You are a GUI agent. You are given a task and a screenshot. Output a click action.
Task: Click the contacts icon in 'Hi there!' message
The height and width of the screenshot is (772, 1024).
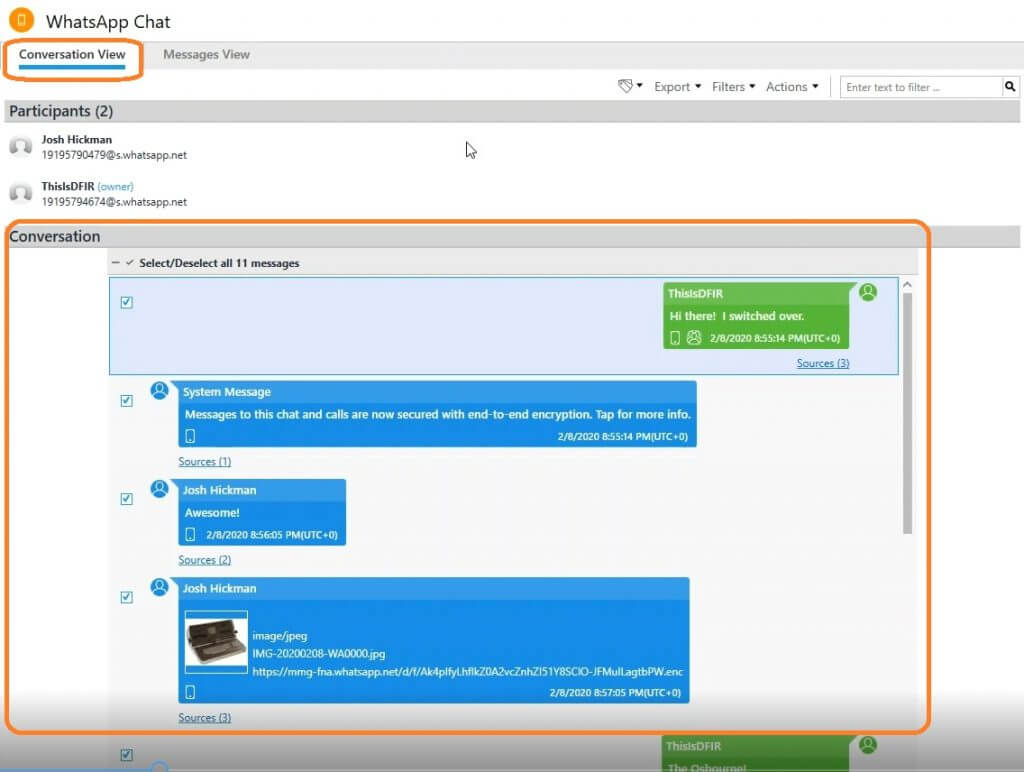click(694, 338)
